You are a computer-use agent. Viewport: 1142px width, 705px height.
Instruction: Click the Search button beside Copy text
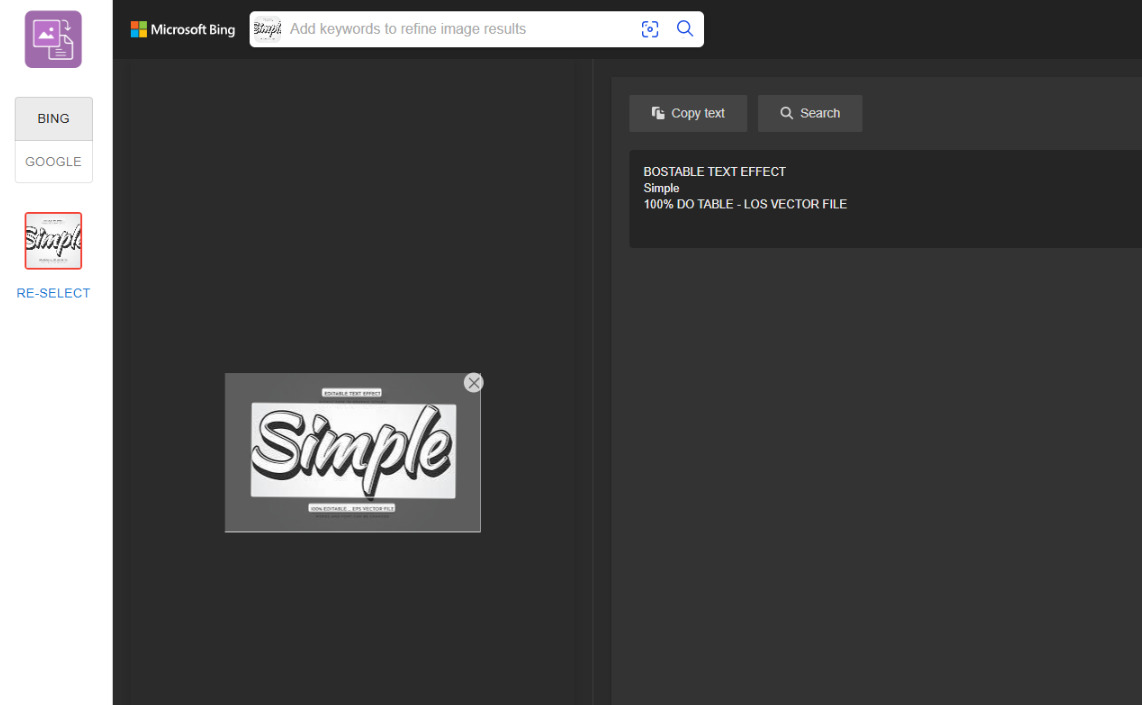pos(810,113)
